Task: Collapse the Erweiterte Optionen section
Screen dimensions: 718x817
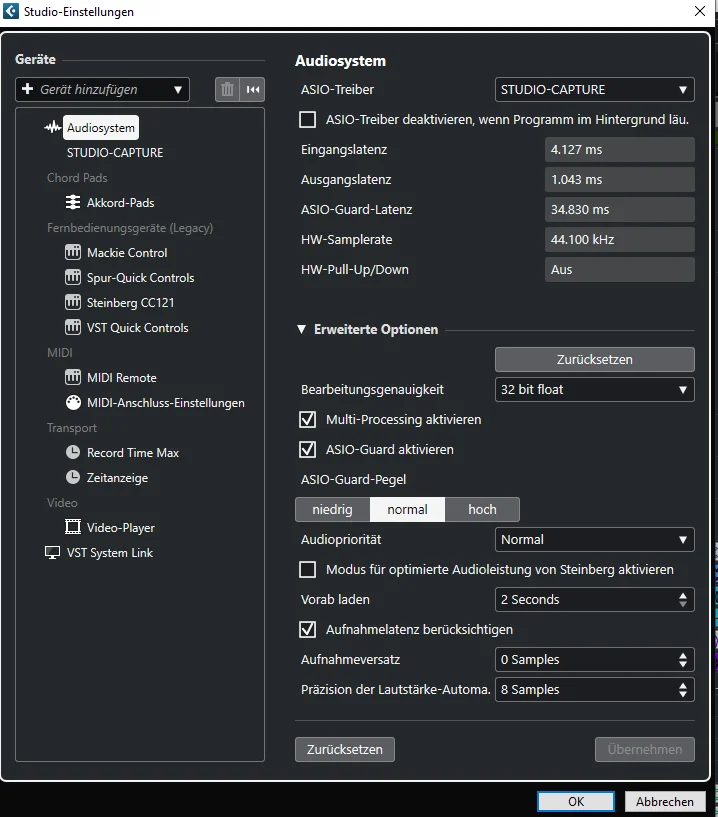Action: tap(302, 329)
